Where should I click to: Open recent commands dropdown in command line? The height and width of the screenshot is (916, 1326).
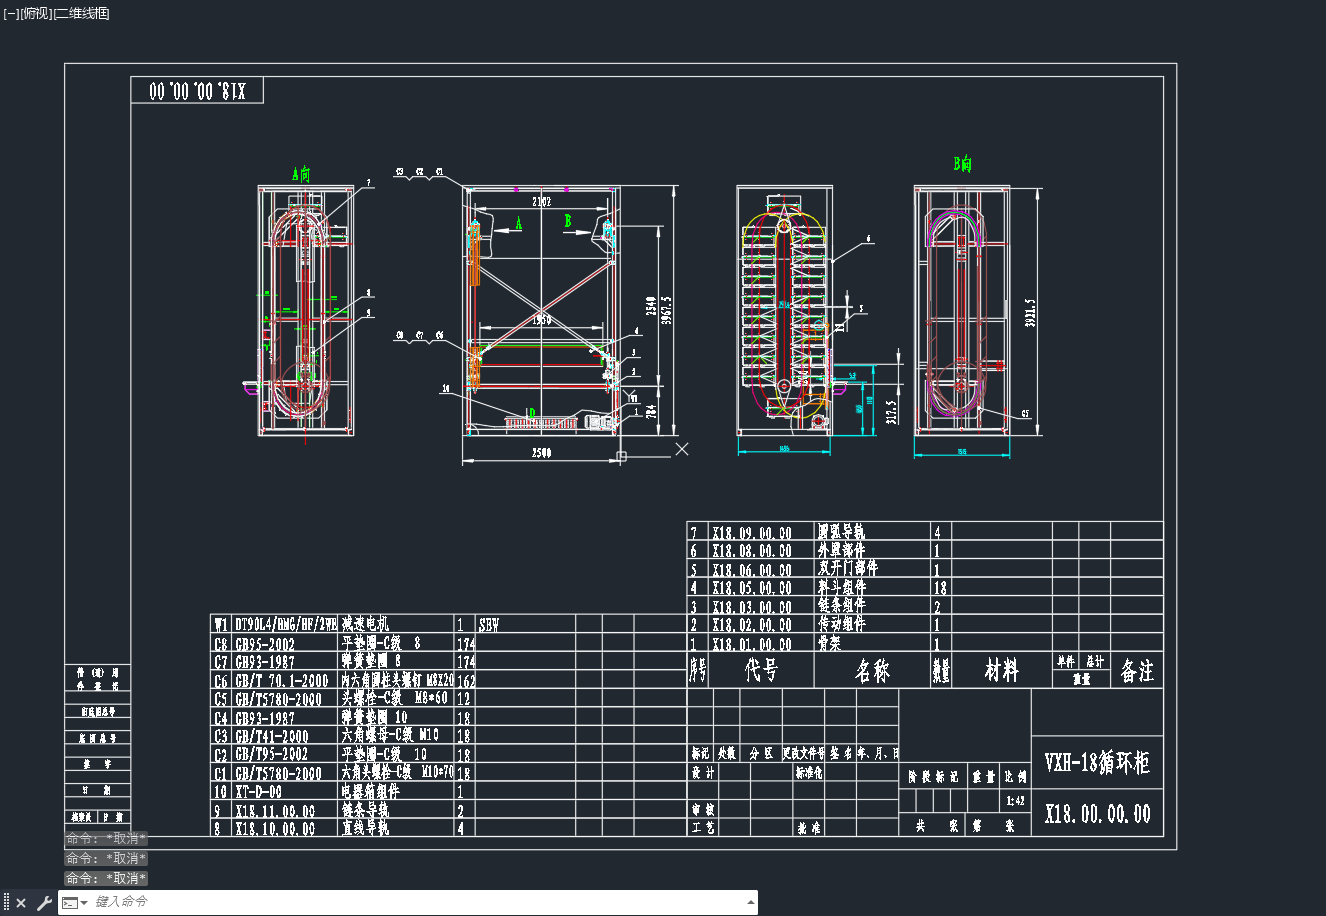[x=75, y=903]
